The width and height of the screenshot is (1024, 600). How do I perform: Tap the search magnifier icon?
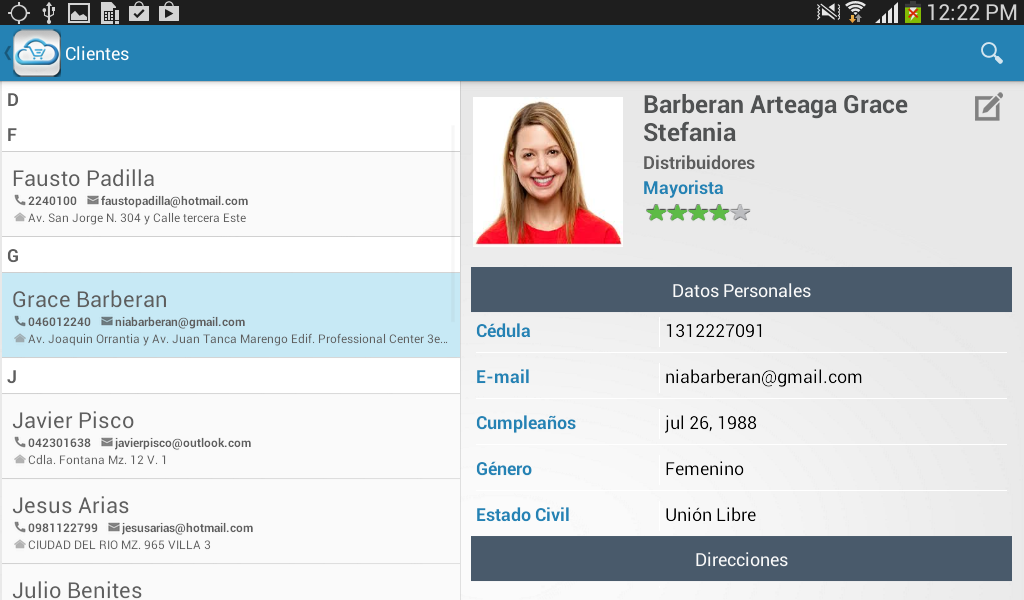[991, 53]
